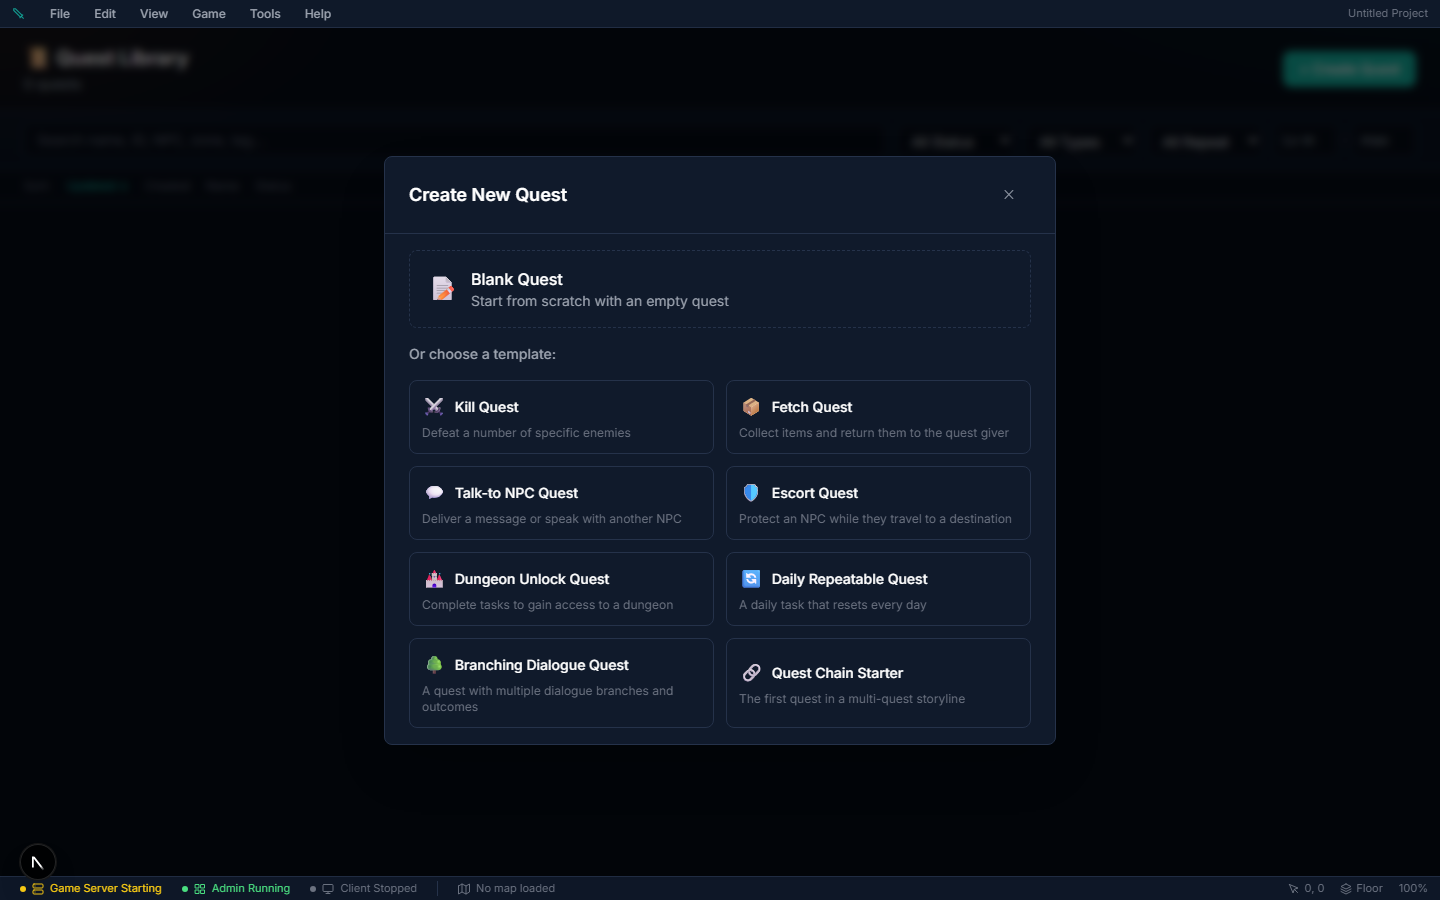Image resolution: width=1440 pixels, height=900 pixels.
Task: Click the Untitled Project title
Action: 1387,13
